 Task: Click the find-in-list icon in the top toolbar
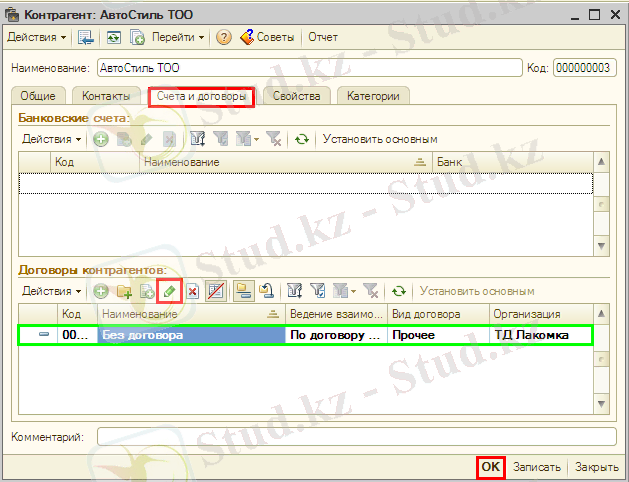(85, 37)
